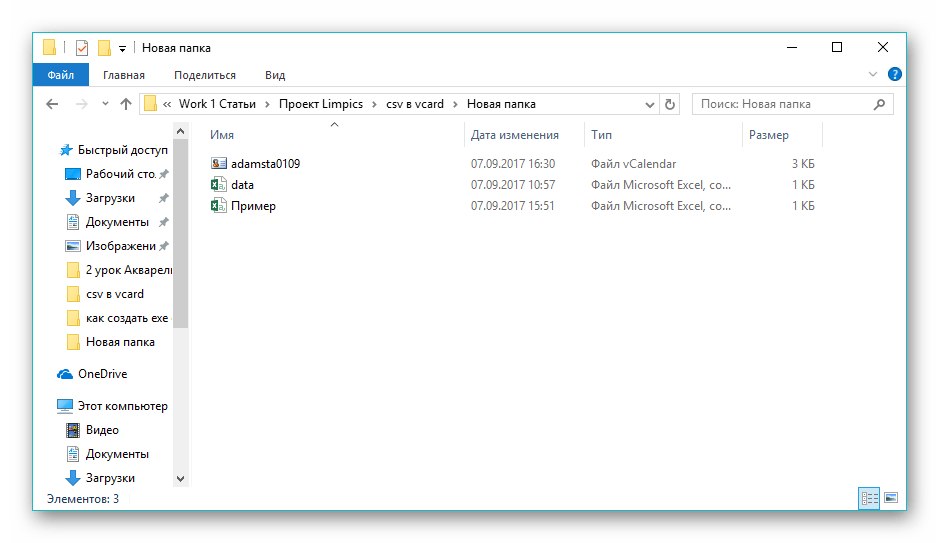Click date 07.09.2017 16:30
Image resolution: width=939 pixels, height=543 pixels.
(513, 163)
